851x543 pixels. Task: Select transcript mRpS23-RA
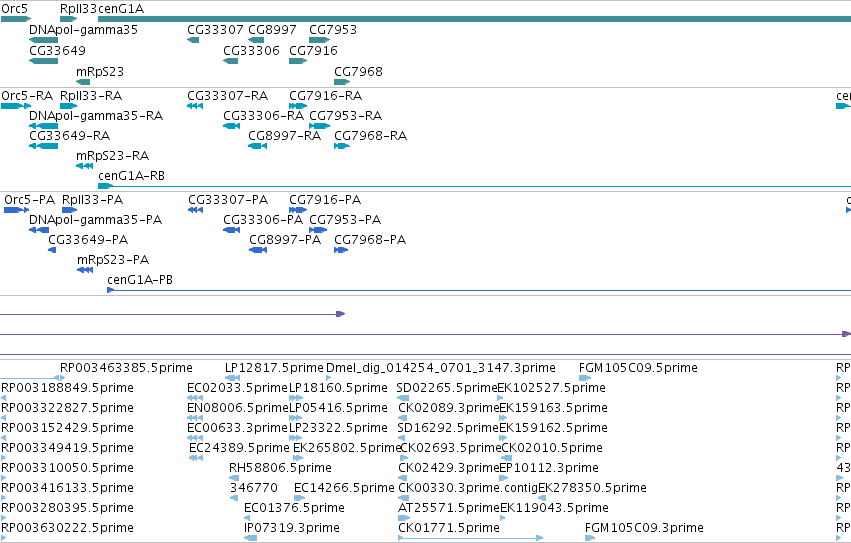click(85, 166)
